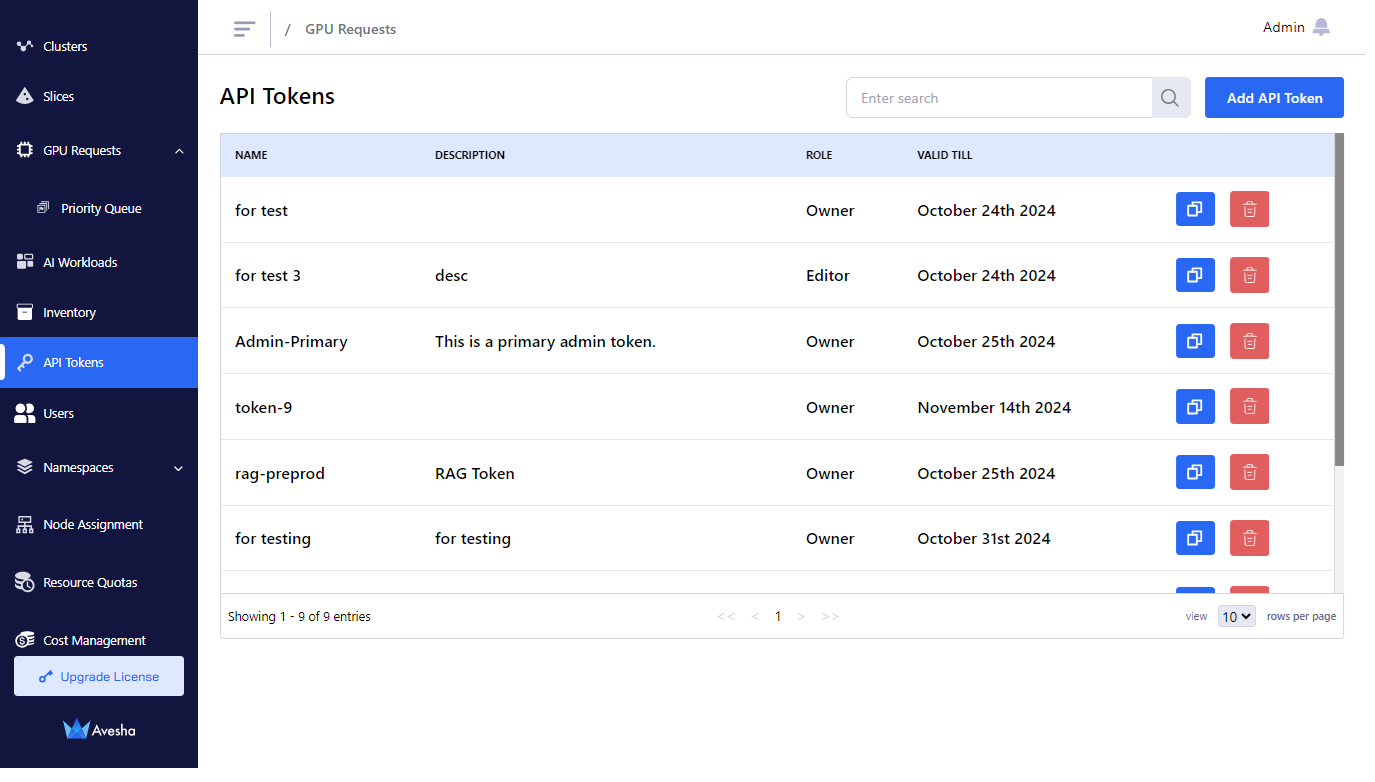The image size is (1375, 782).
Task: Go to next page arrow
Action: (801, 616)
